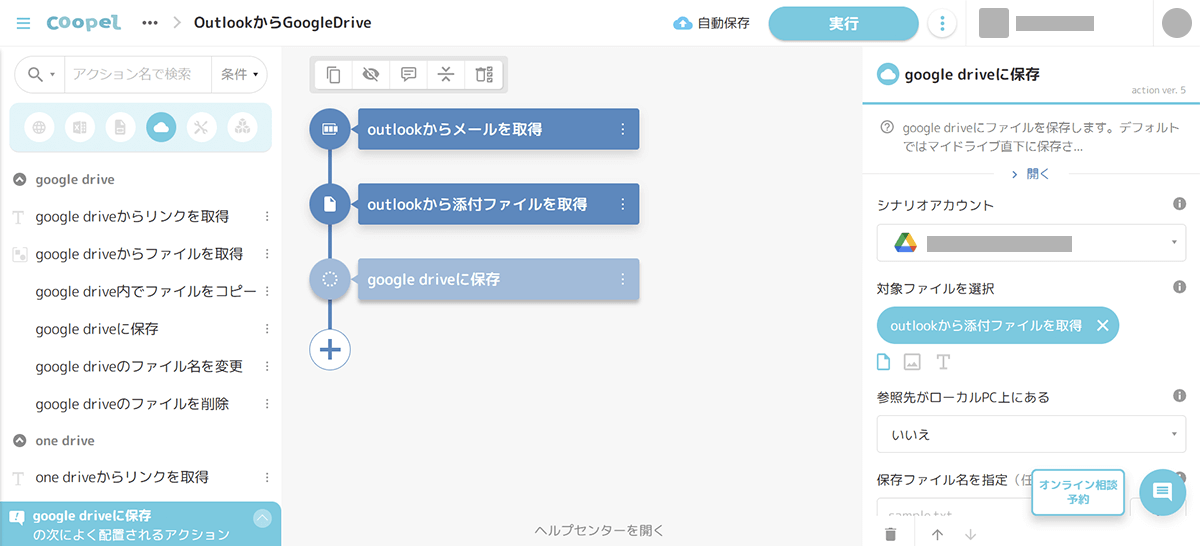
Task: Click the アクション名で検索 search field
Action: click(137, 74)
